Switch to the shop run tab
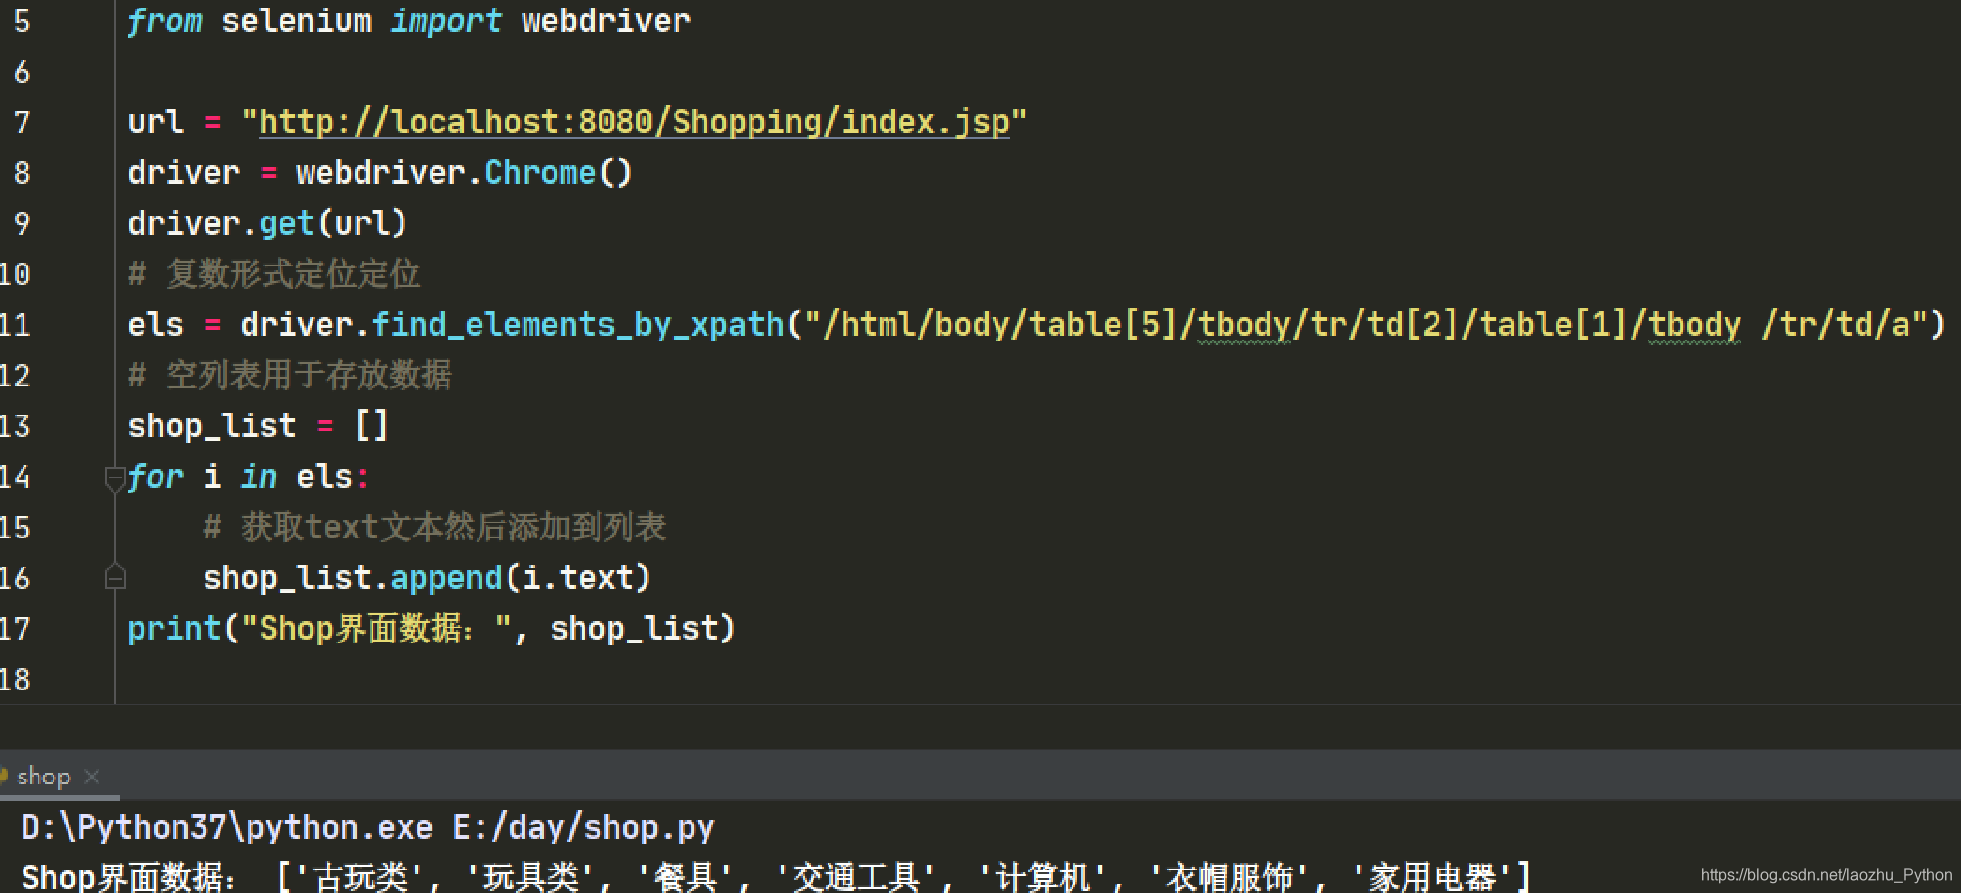The image size is (1962, 894). click(x=43, y=776)
